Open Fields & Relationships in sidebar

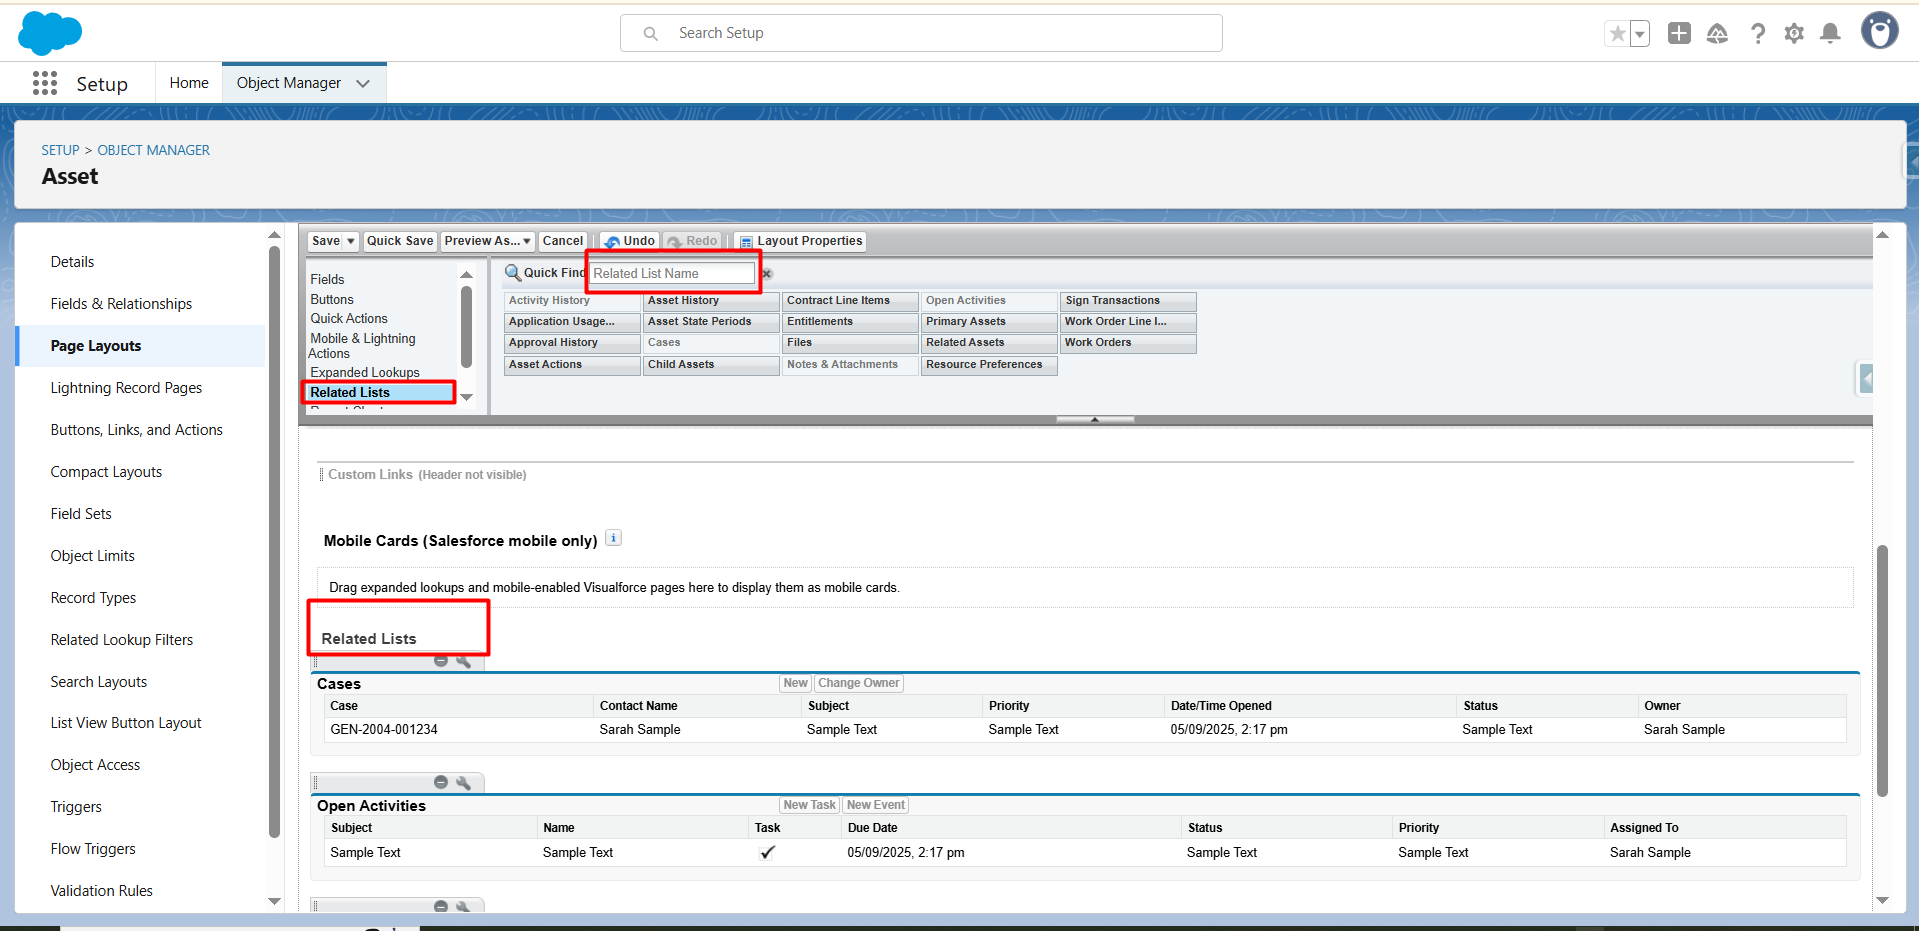[x=121, y=304]
